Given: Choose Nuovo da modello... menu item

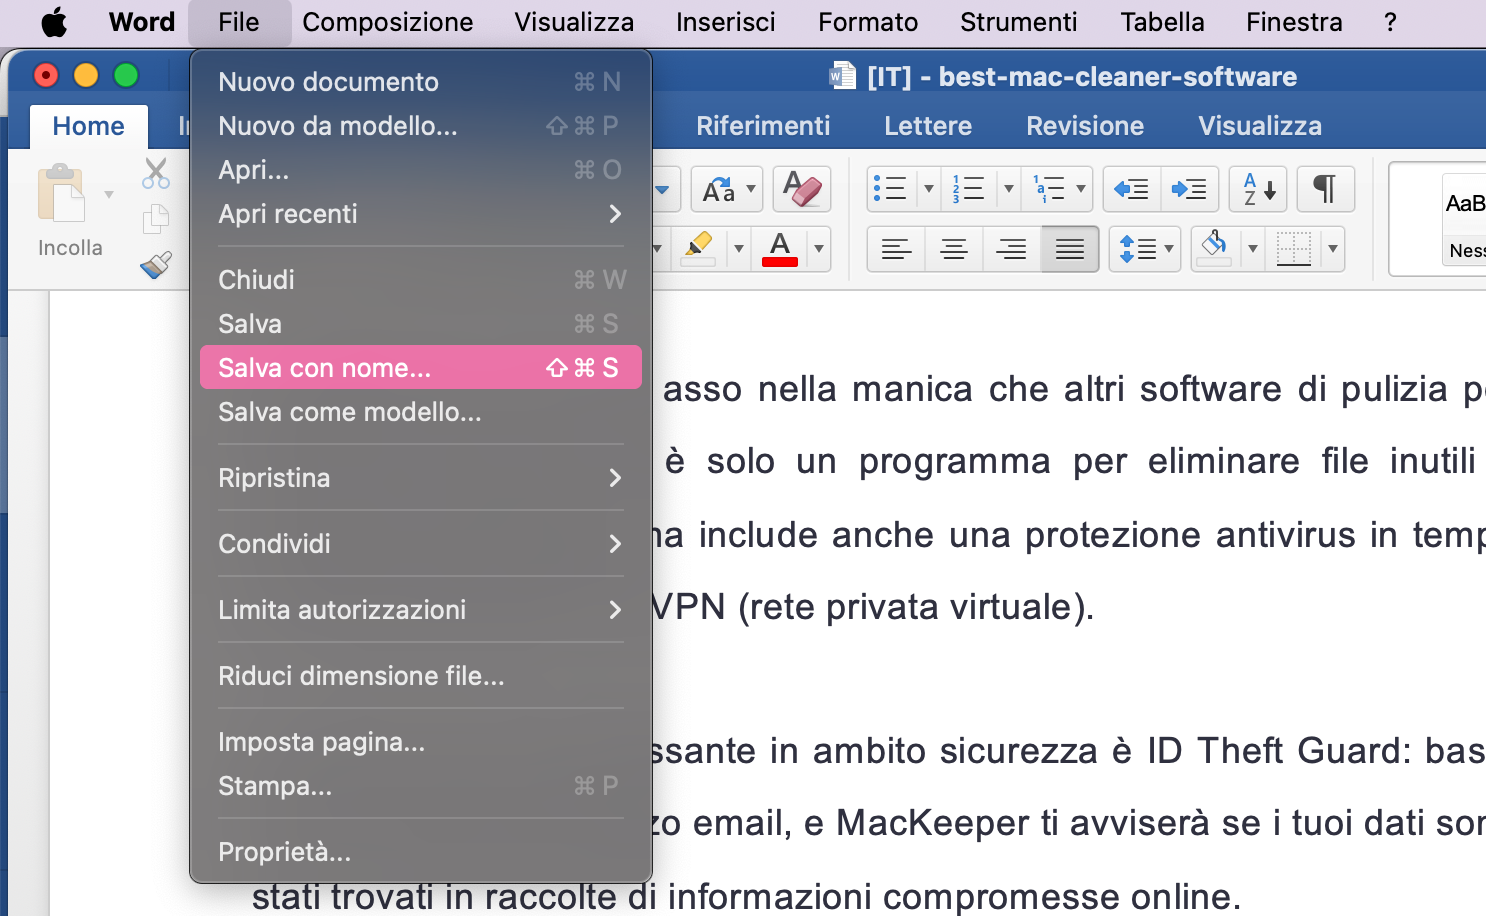Looking at the screenshot, I should click(420, 126).
